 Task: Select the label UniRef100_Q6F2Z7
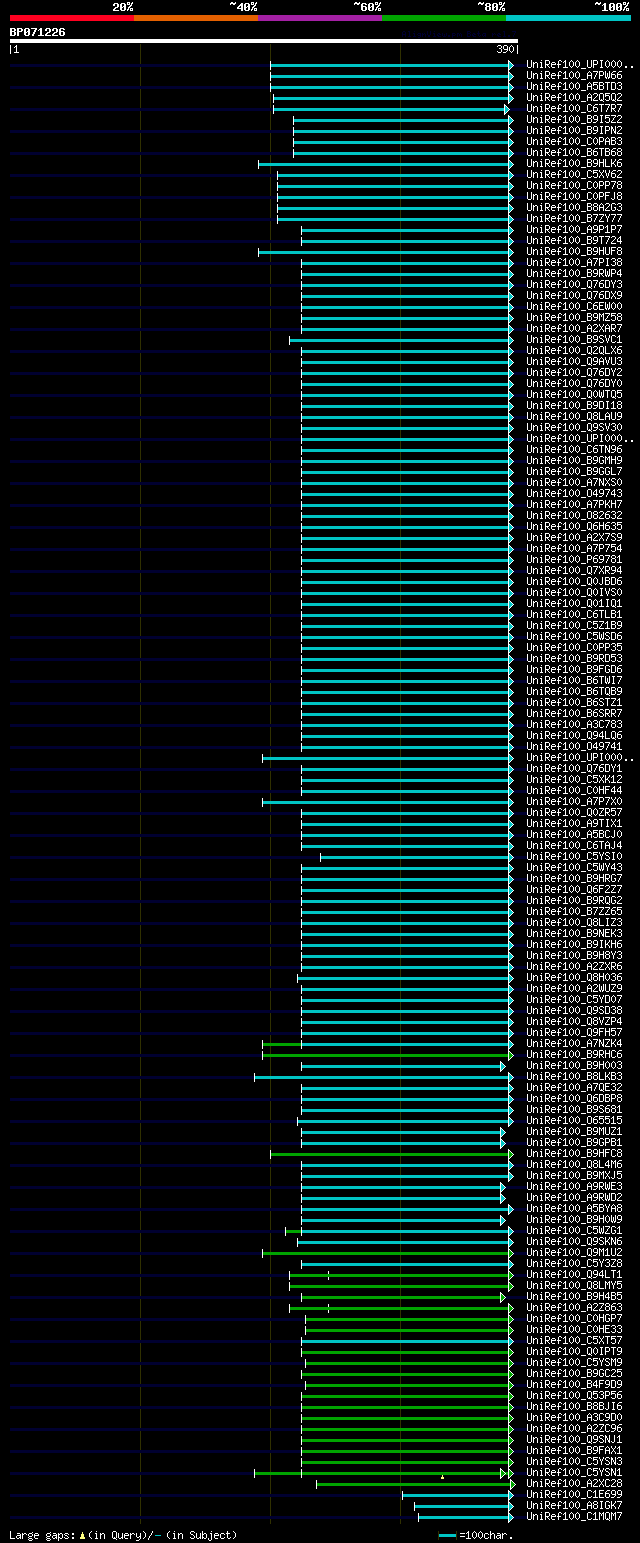[574, 890]
